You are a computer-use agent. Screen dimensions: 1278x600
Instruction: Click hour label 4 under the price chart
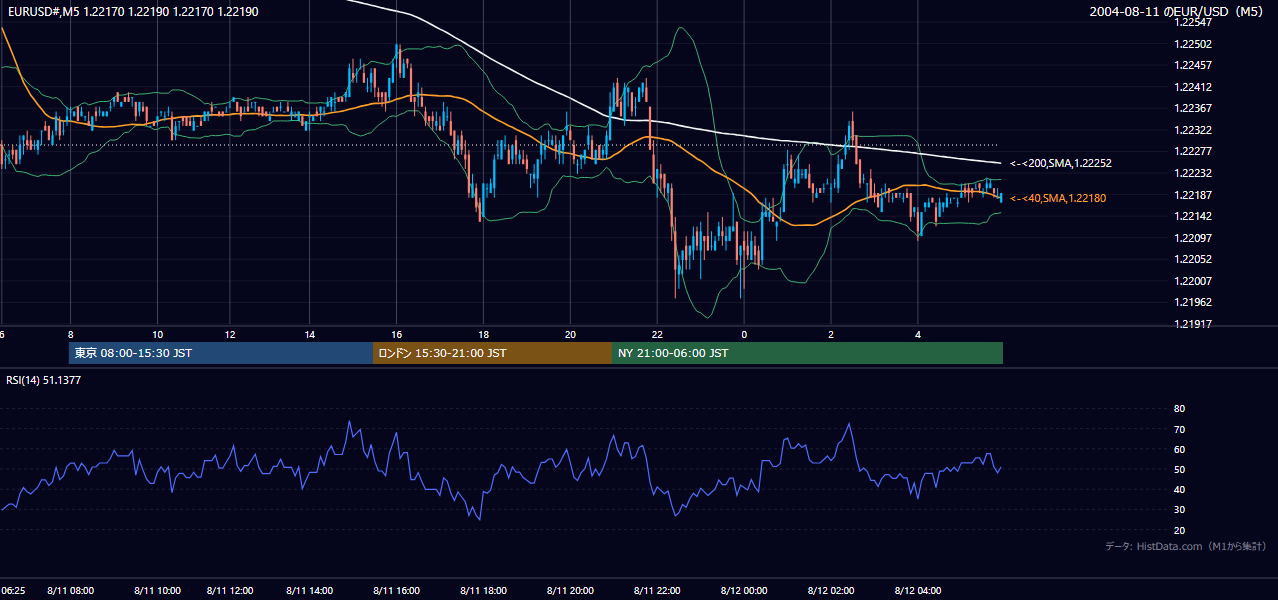918,334
